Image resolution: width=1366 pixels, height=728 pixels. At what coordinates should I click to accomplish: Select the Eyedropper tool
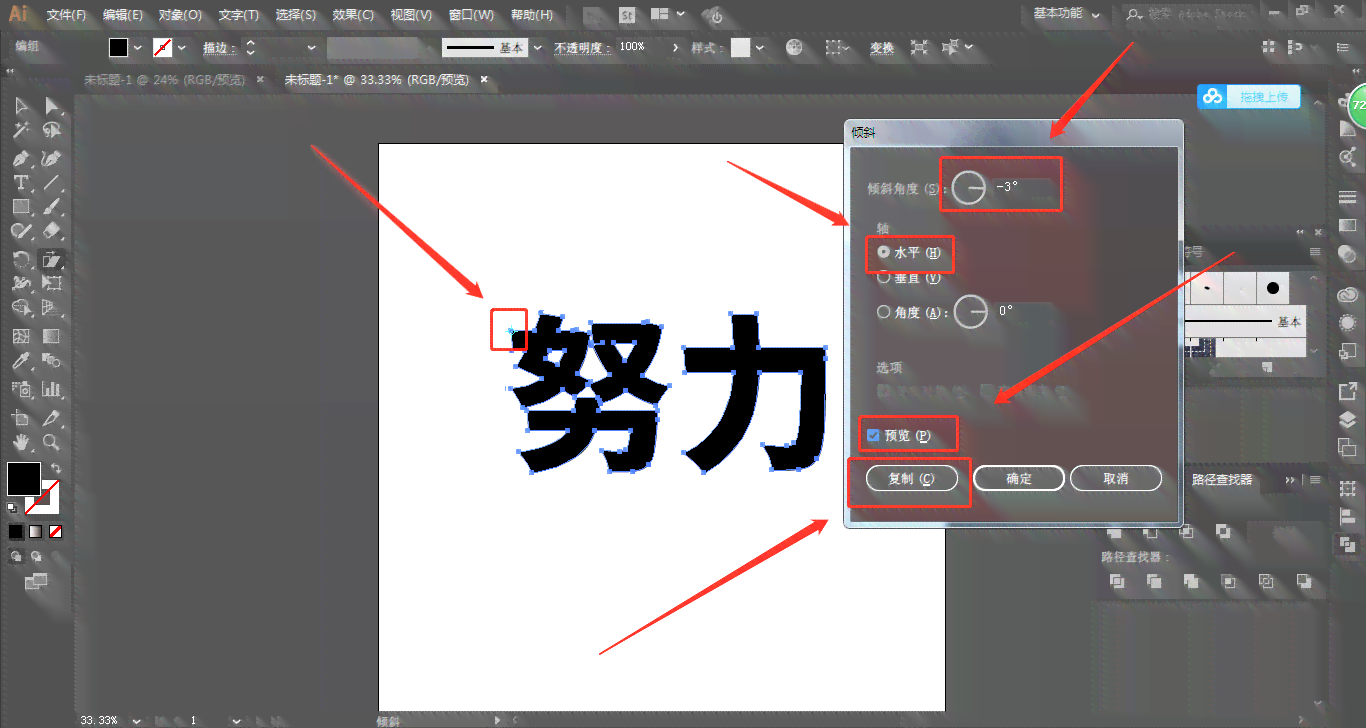[21, 362]
